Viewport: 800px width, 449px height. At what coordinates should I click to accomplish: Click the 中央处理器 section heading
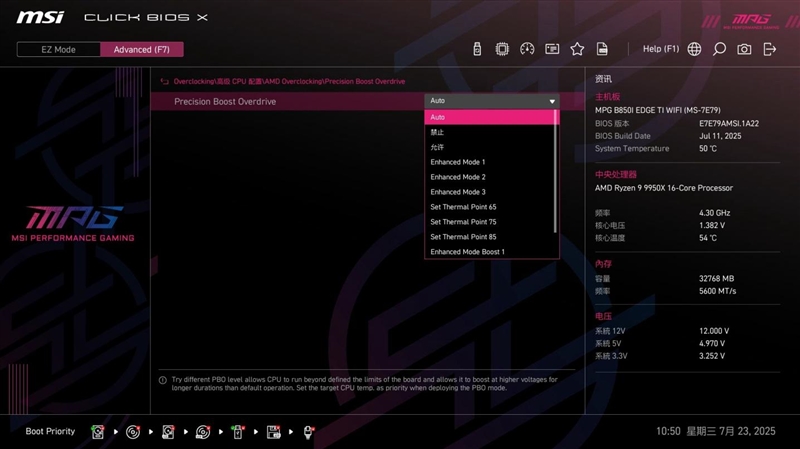pos(616,174)
